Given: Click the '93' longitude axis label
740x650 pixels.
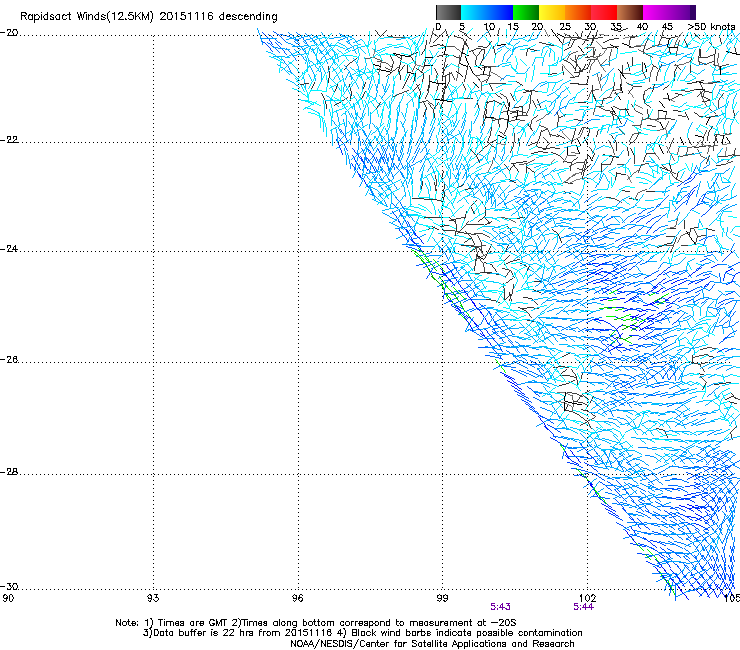Looking at the screenshot, I should pyautogui.click(x=153, y=599).
